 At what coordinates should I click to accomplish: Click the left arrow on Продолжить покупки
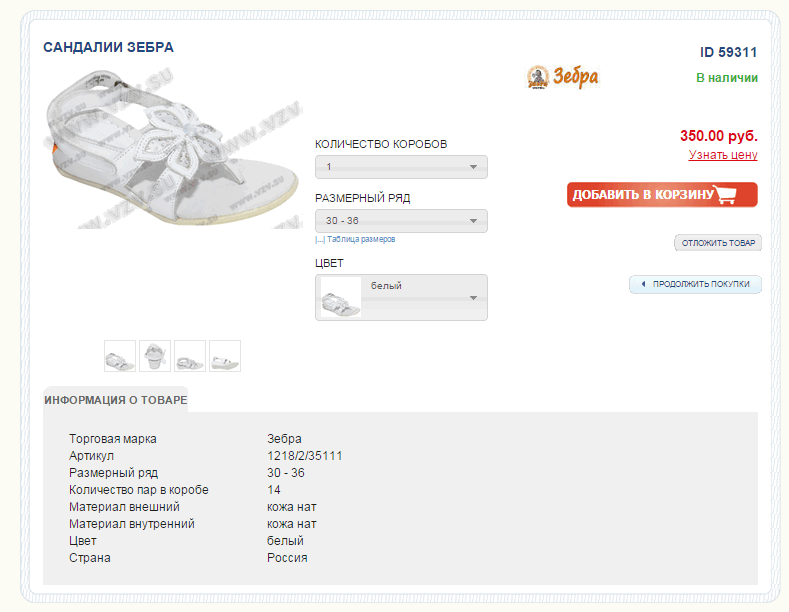642,285
